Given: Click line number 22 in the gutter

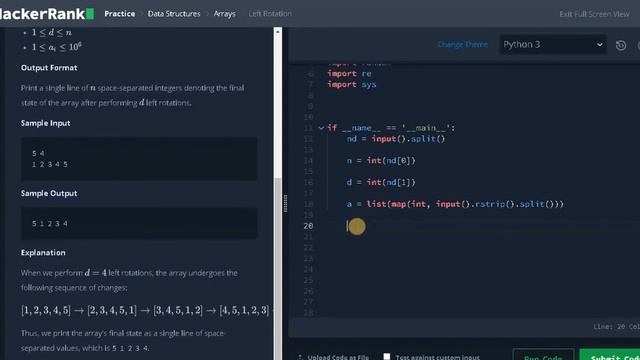Looking at the screenshot, I should click(308, 247).
